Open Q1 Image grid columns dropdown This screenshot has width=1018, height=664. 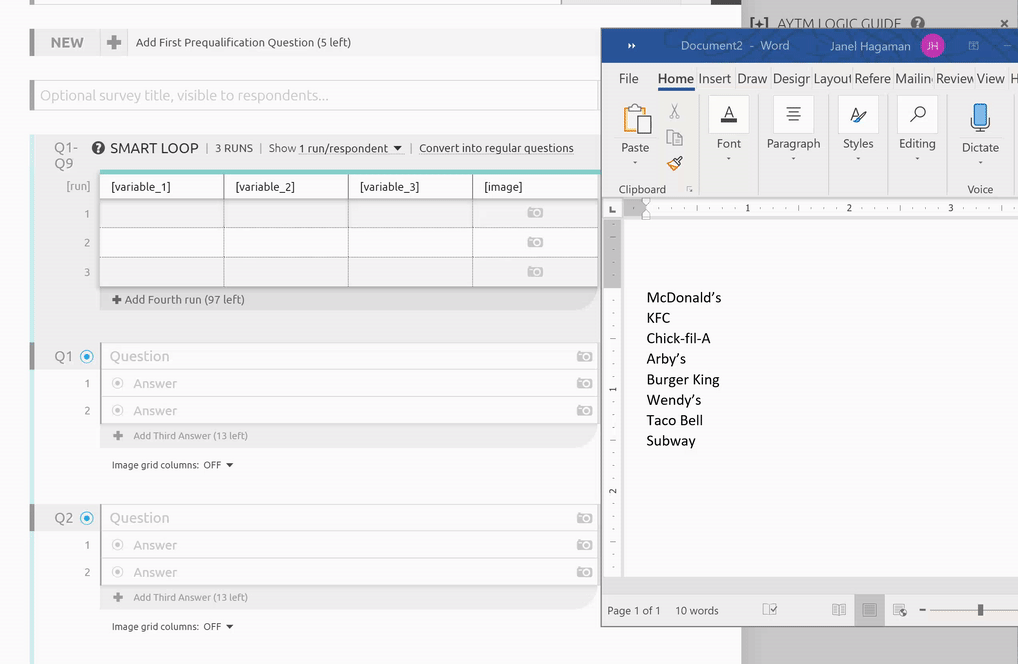(x=218, y=465)
